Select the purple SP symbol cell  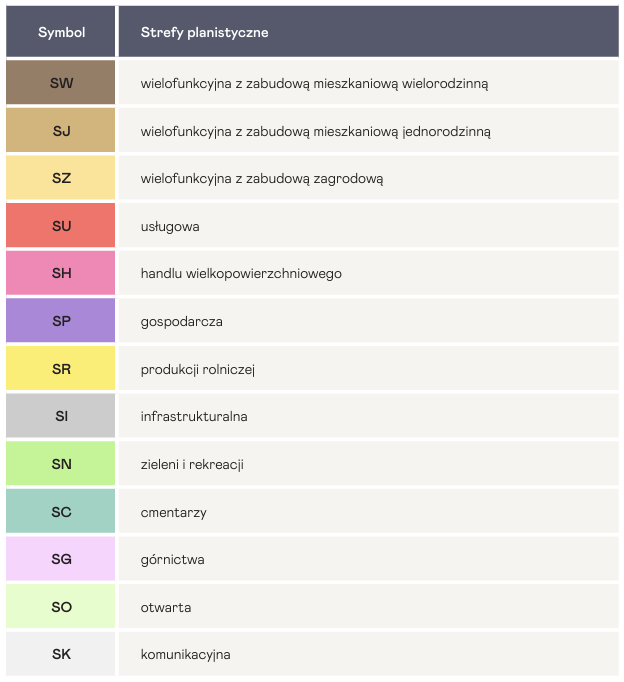tap(61, 321)
